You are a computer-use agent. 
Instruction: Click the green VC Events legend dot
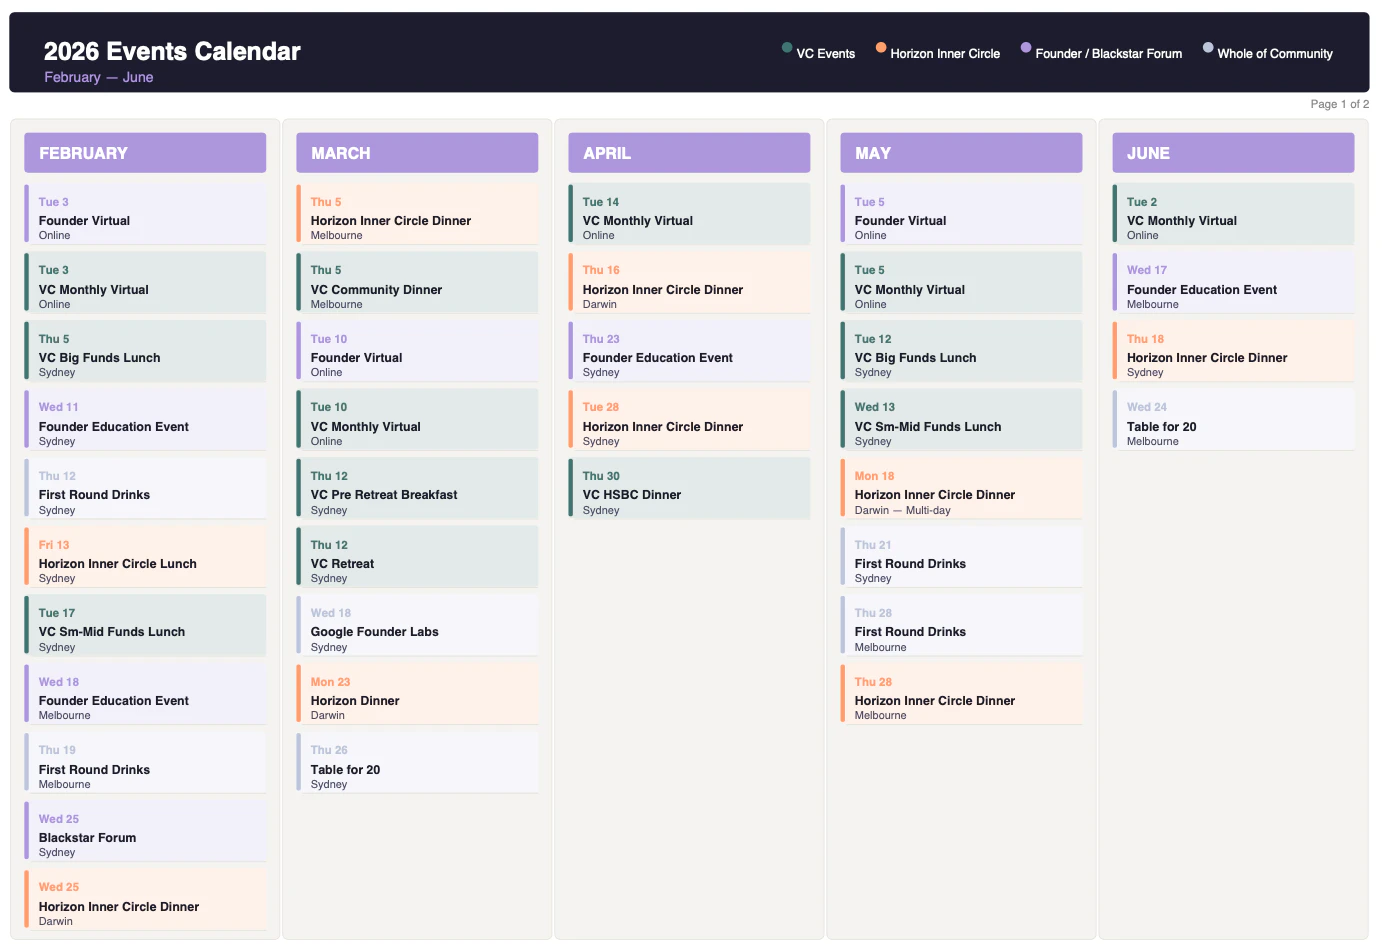(787, 47)
